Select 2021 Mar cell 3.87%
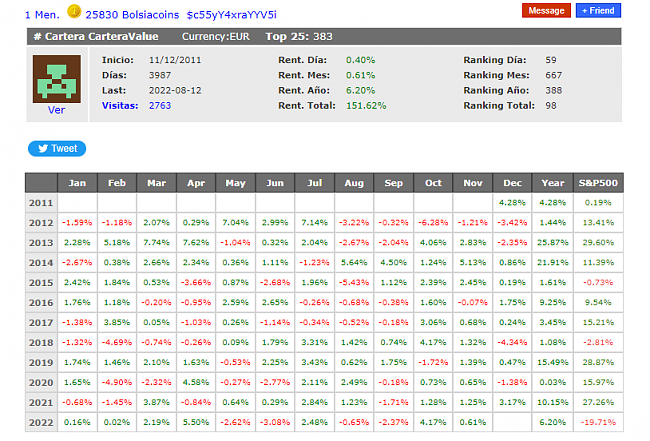This screenshot has height=441, width=650. (156, 402)
